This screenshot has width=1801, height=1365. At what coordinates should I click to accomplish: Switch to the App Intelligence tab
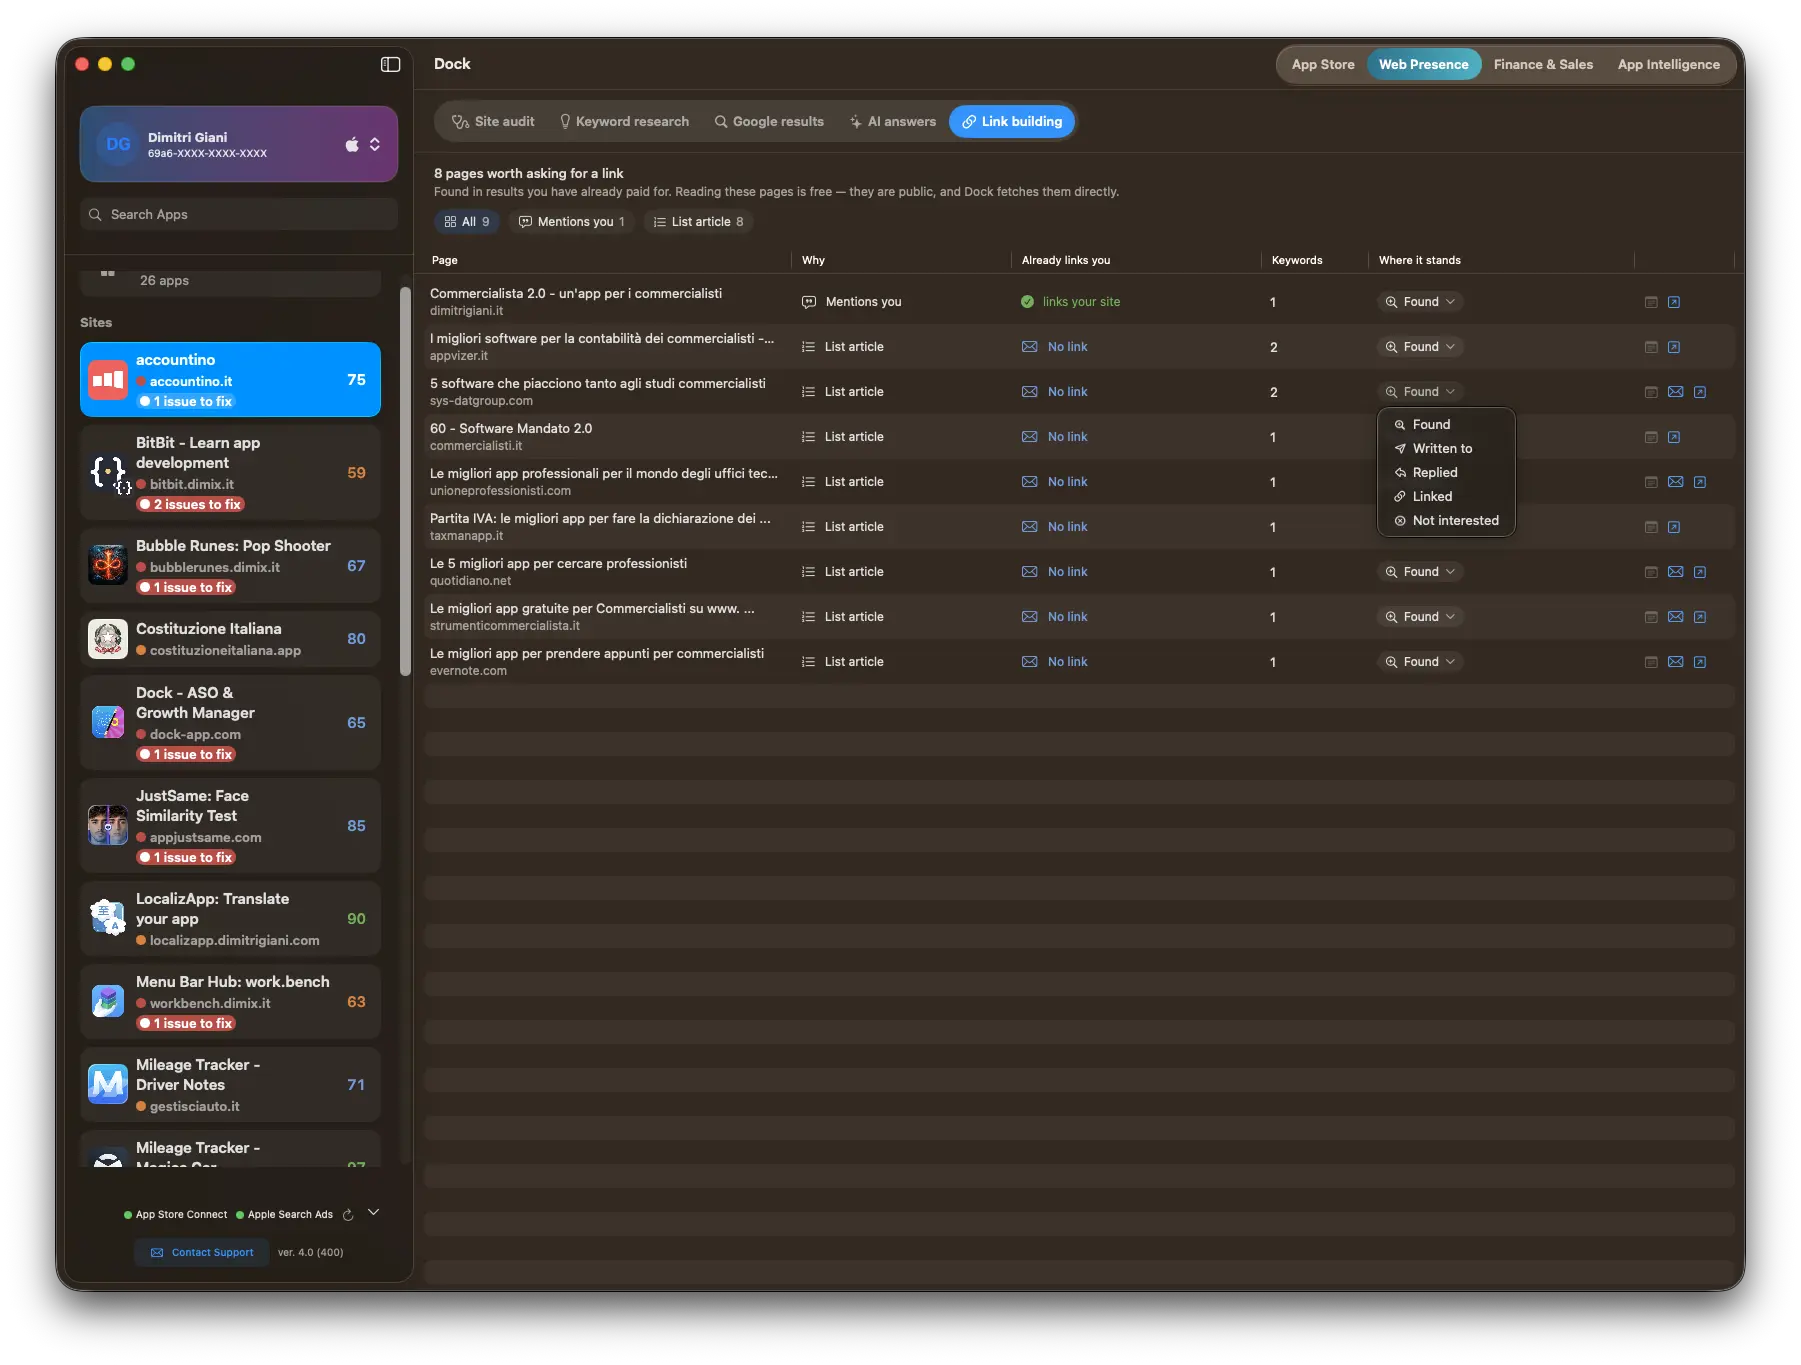point(1668,65)
